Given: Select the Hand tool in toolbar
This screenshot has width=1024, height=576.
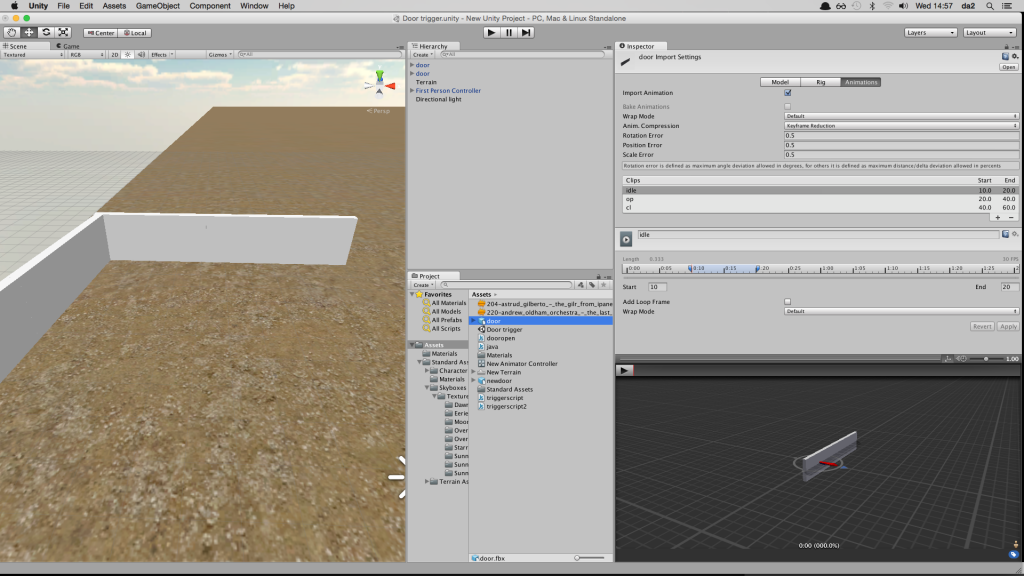Looking at the screenshot, I should click(x=12, y=32).
